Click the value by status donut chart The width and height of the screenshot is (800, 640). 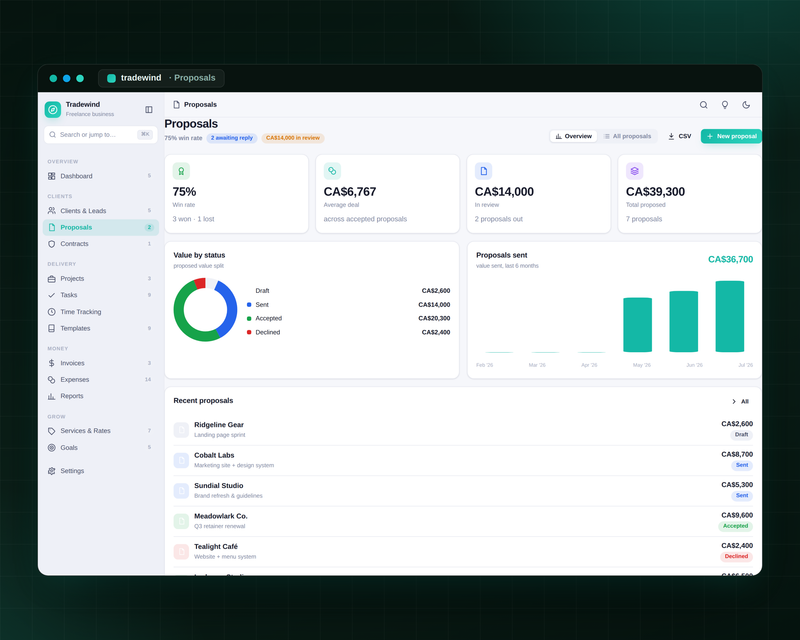click(205, 310)
